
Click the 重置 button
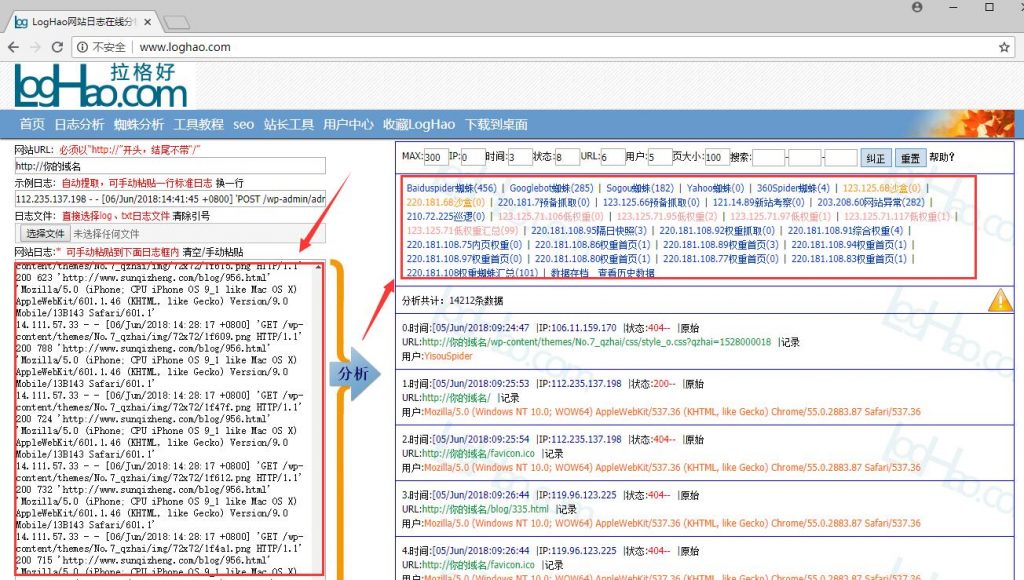pyautogui.click(x=910, y=158)
